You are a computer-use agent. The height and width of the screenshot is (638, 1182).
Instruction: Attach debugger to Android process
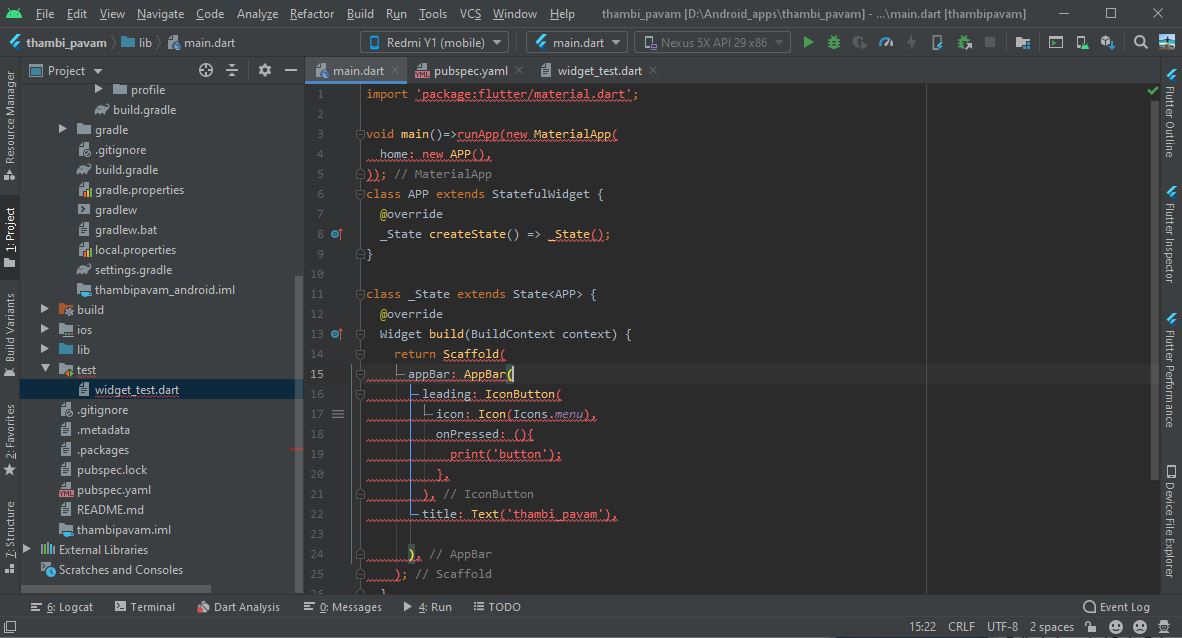[x=964, y=42]
